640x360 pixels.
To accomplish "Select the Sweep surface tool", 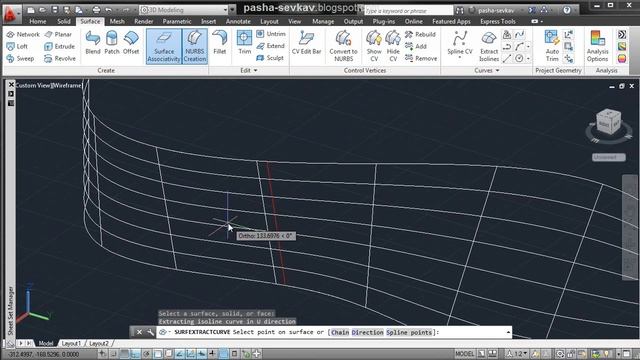I will pyautogui.click(x=20, y=58).
